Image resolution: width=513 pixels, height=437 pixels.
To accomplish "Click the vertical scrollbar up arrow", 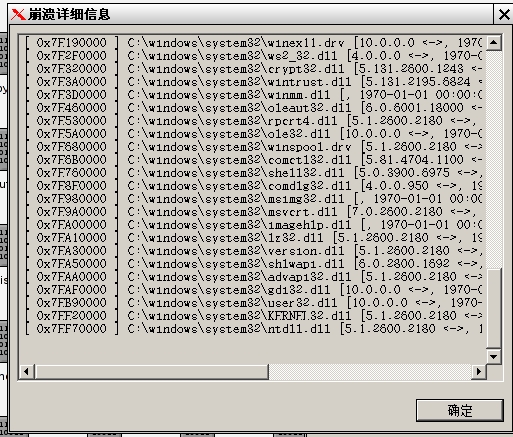I will [494, 42].
